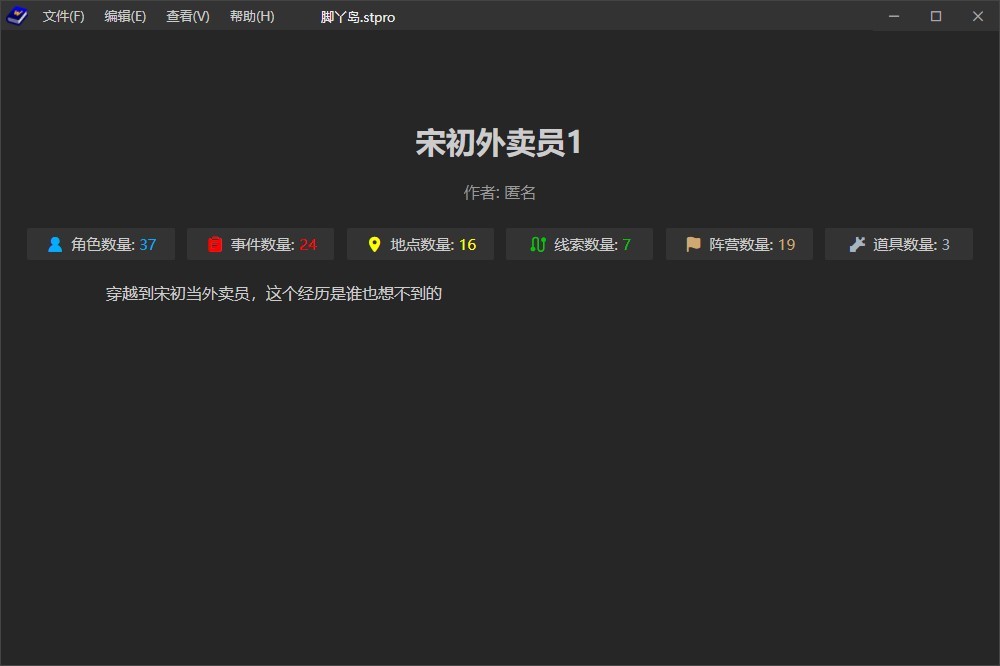1000x666 pixels.
Task: Click the red clipboard icon for event count
Action: (x=215, y=244)
